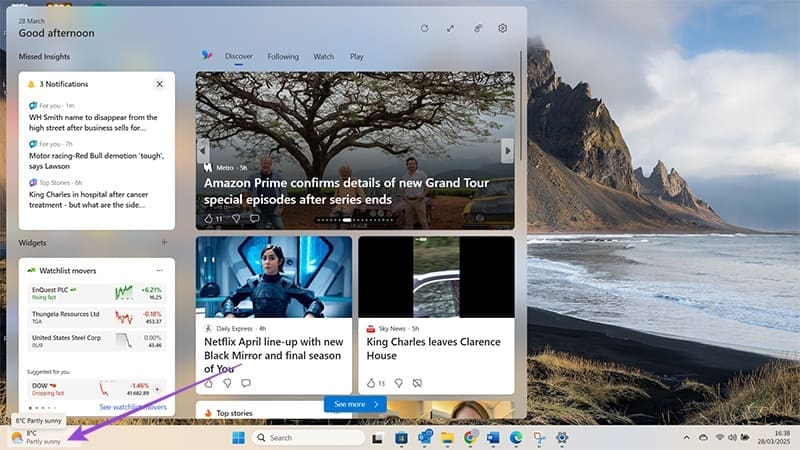Click the news feed vertical scrollbar
Screen dimensions: 800x450
tap(520, 106)
